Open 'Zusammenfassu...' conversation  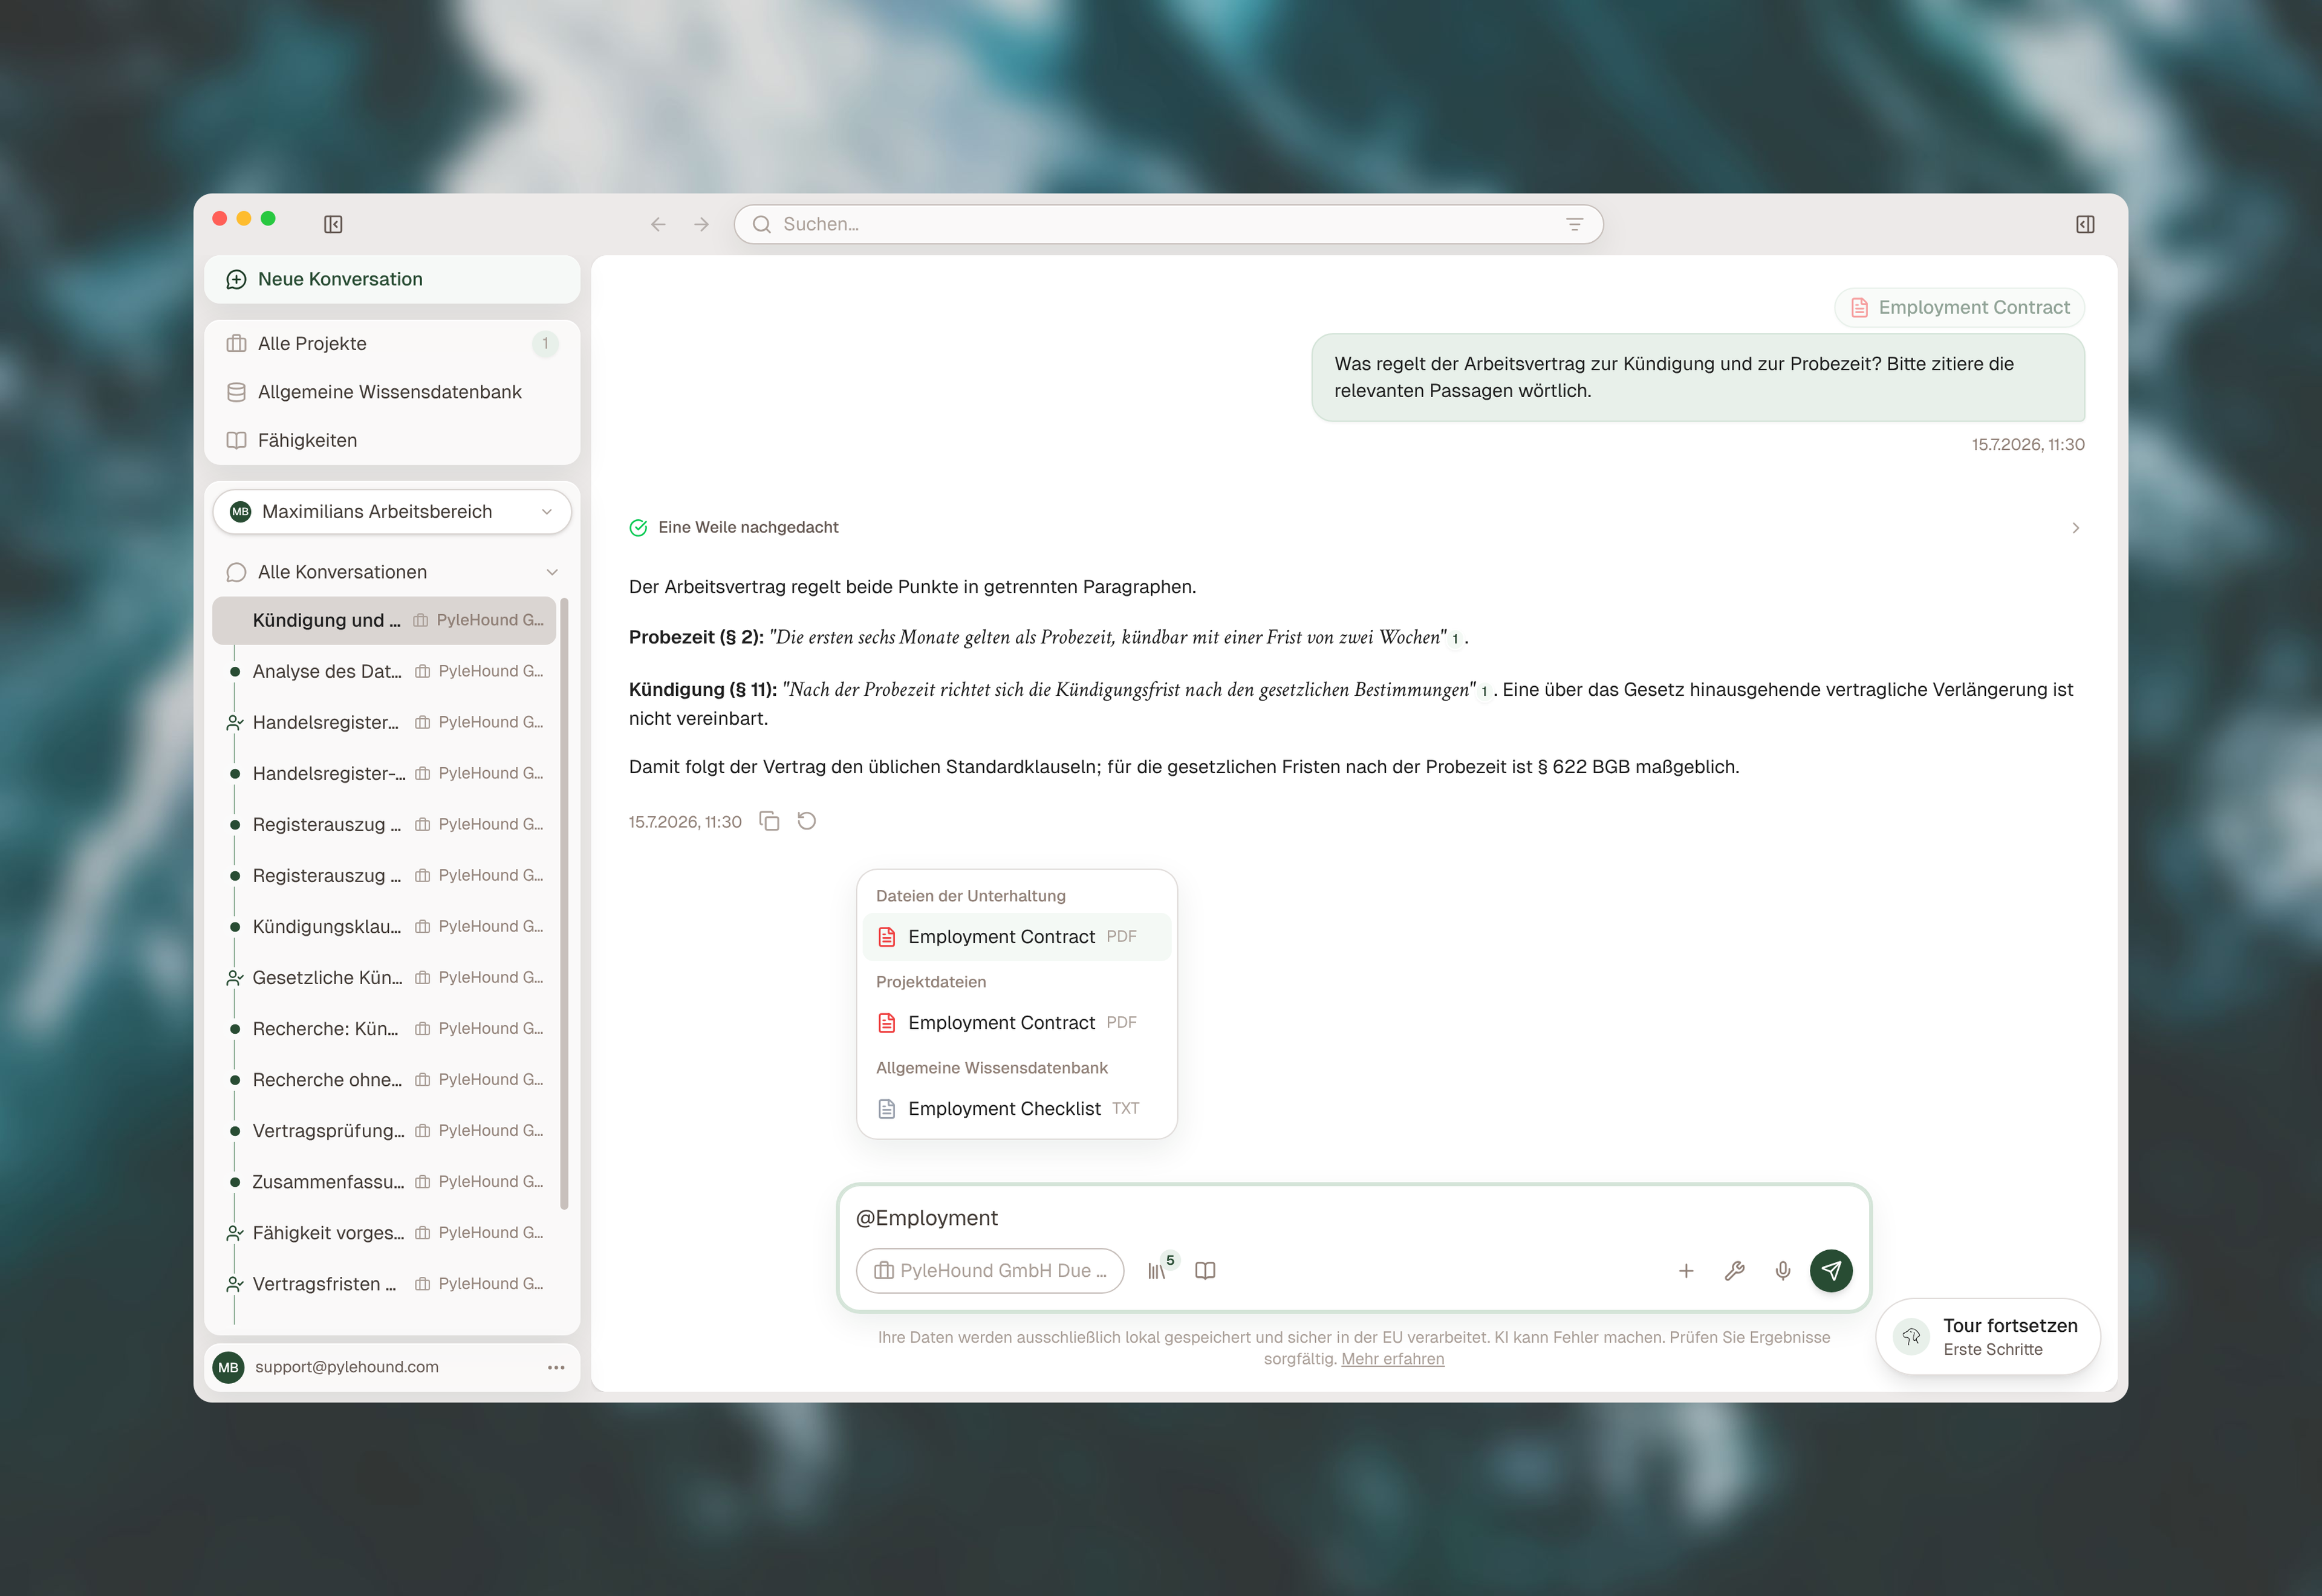[385, 1181]
